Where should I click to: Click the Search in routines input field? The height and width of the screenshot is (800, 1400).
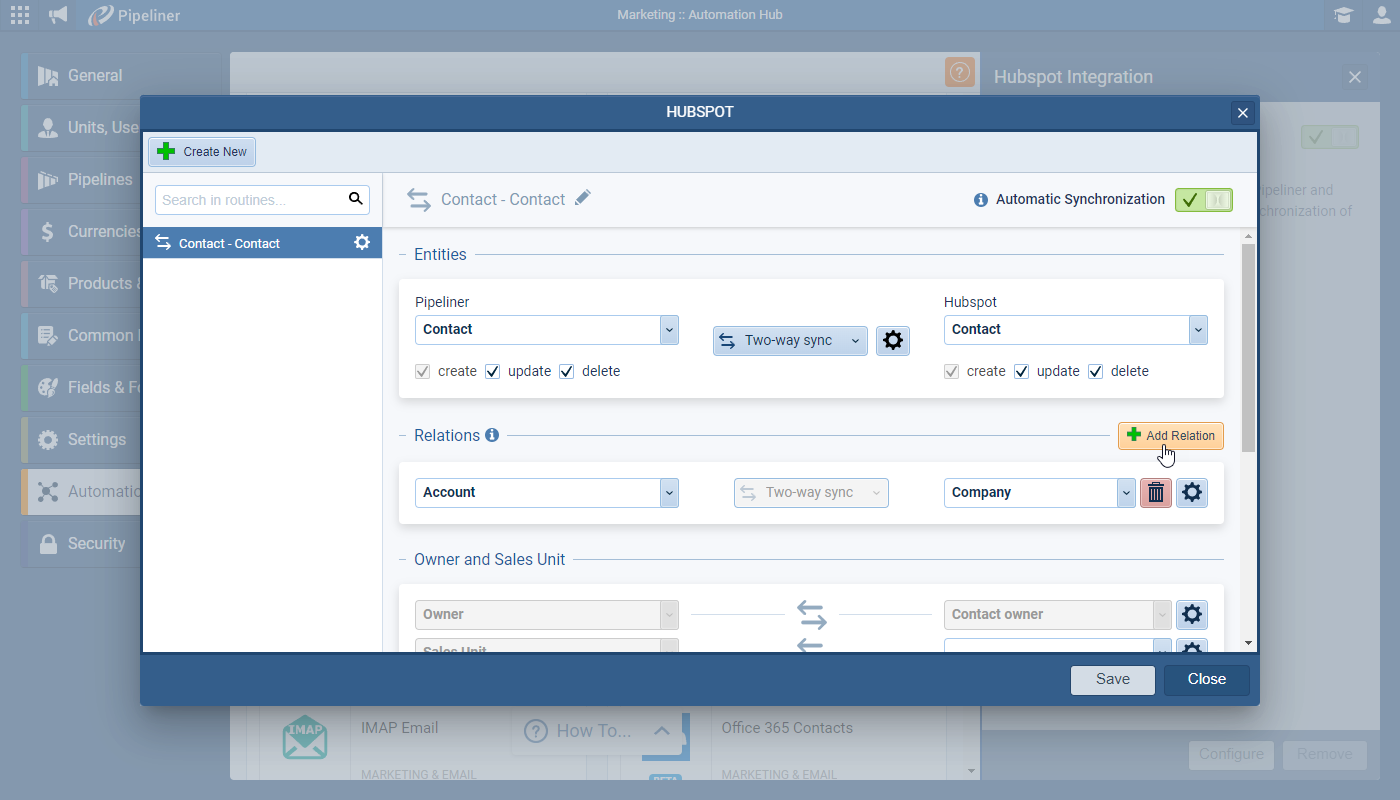(x=250, y=200)
